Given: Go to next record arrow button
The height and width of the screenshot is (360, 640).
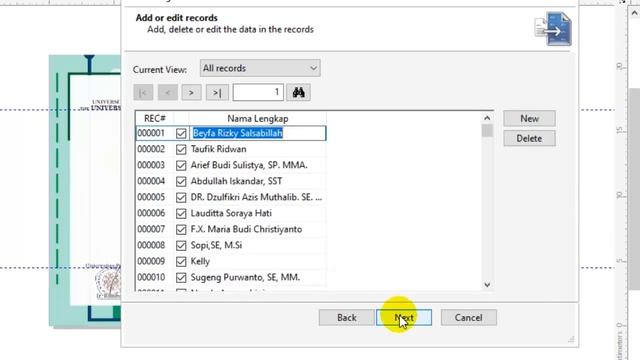Looking at the screenshot, I should pyautogui.click(x=191, y=93).
